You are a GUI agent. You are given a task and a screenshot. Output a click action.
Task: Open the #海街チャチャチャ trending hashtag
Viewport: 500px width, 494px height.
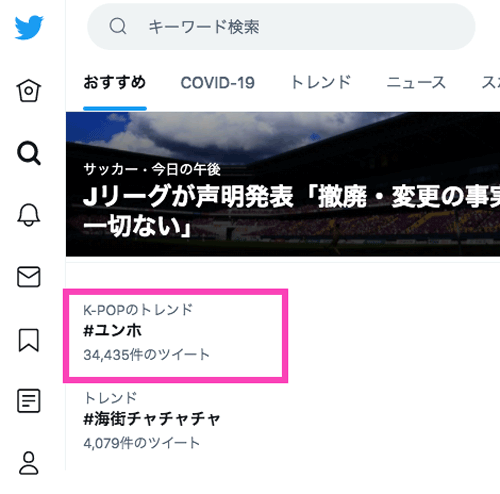click(x=152, y=419)
